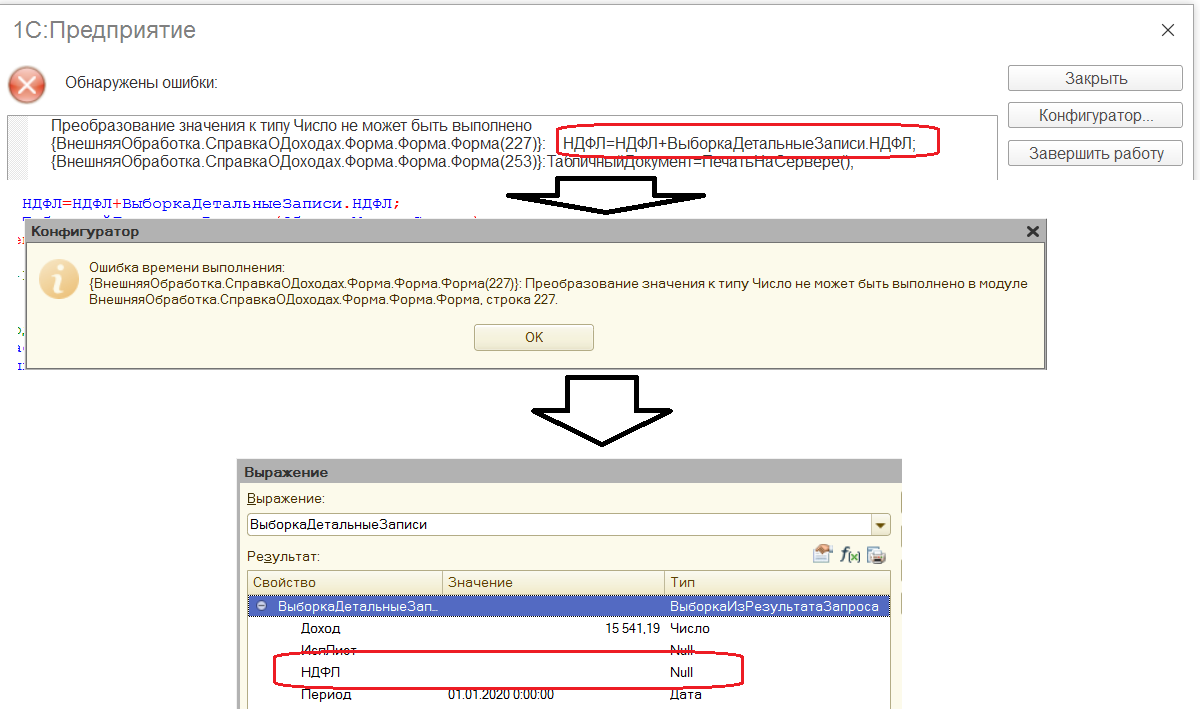Select the Тип column header
The height and width of the screenshot is (717, 1200).
pyautogui.click(x=777, y=582)
